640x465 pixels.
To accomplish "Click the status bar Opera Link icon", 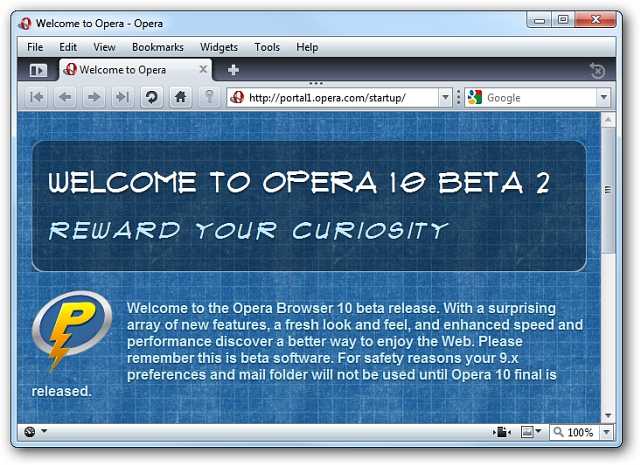I will point(30,432).
